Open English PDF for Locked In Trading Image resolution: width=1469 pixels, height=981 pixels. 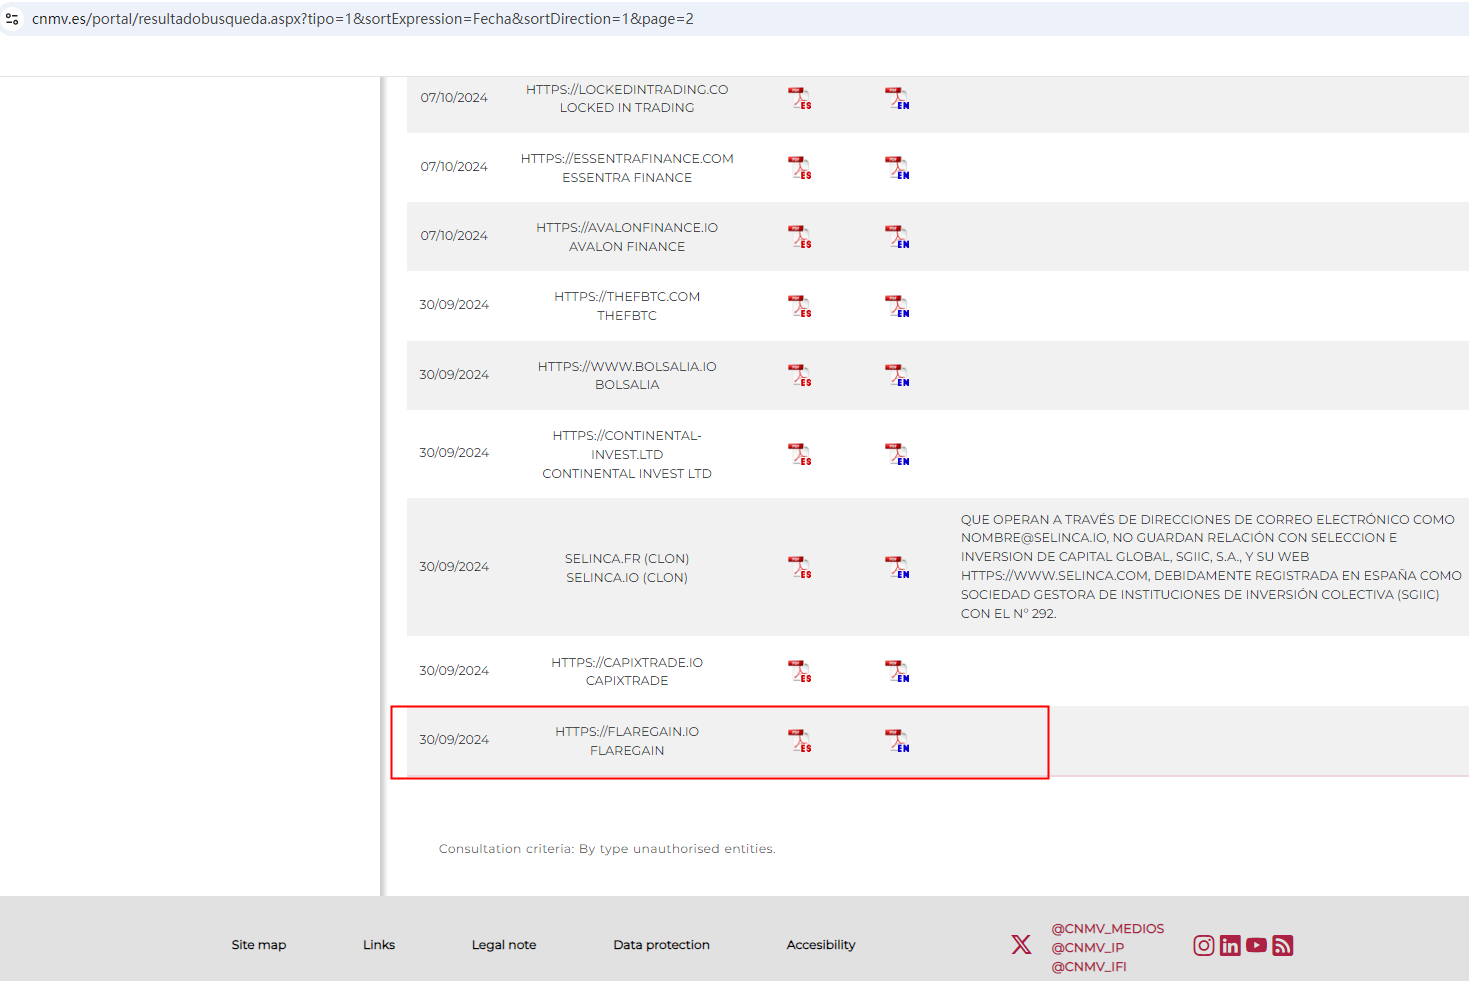click(x=897, y=98)
